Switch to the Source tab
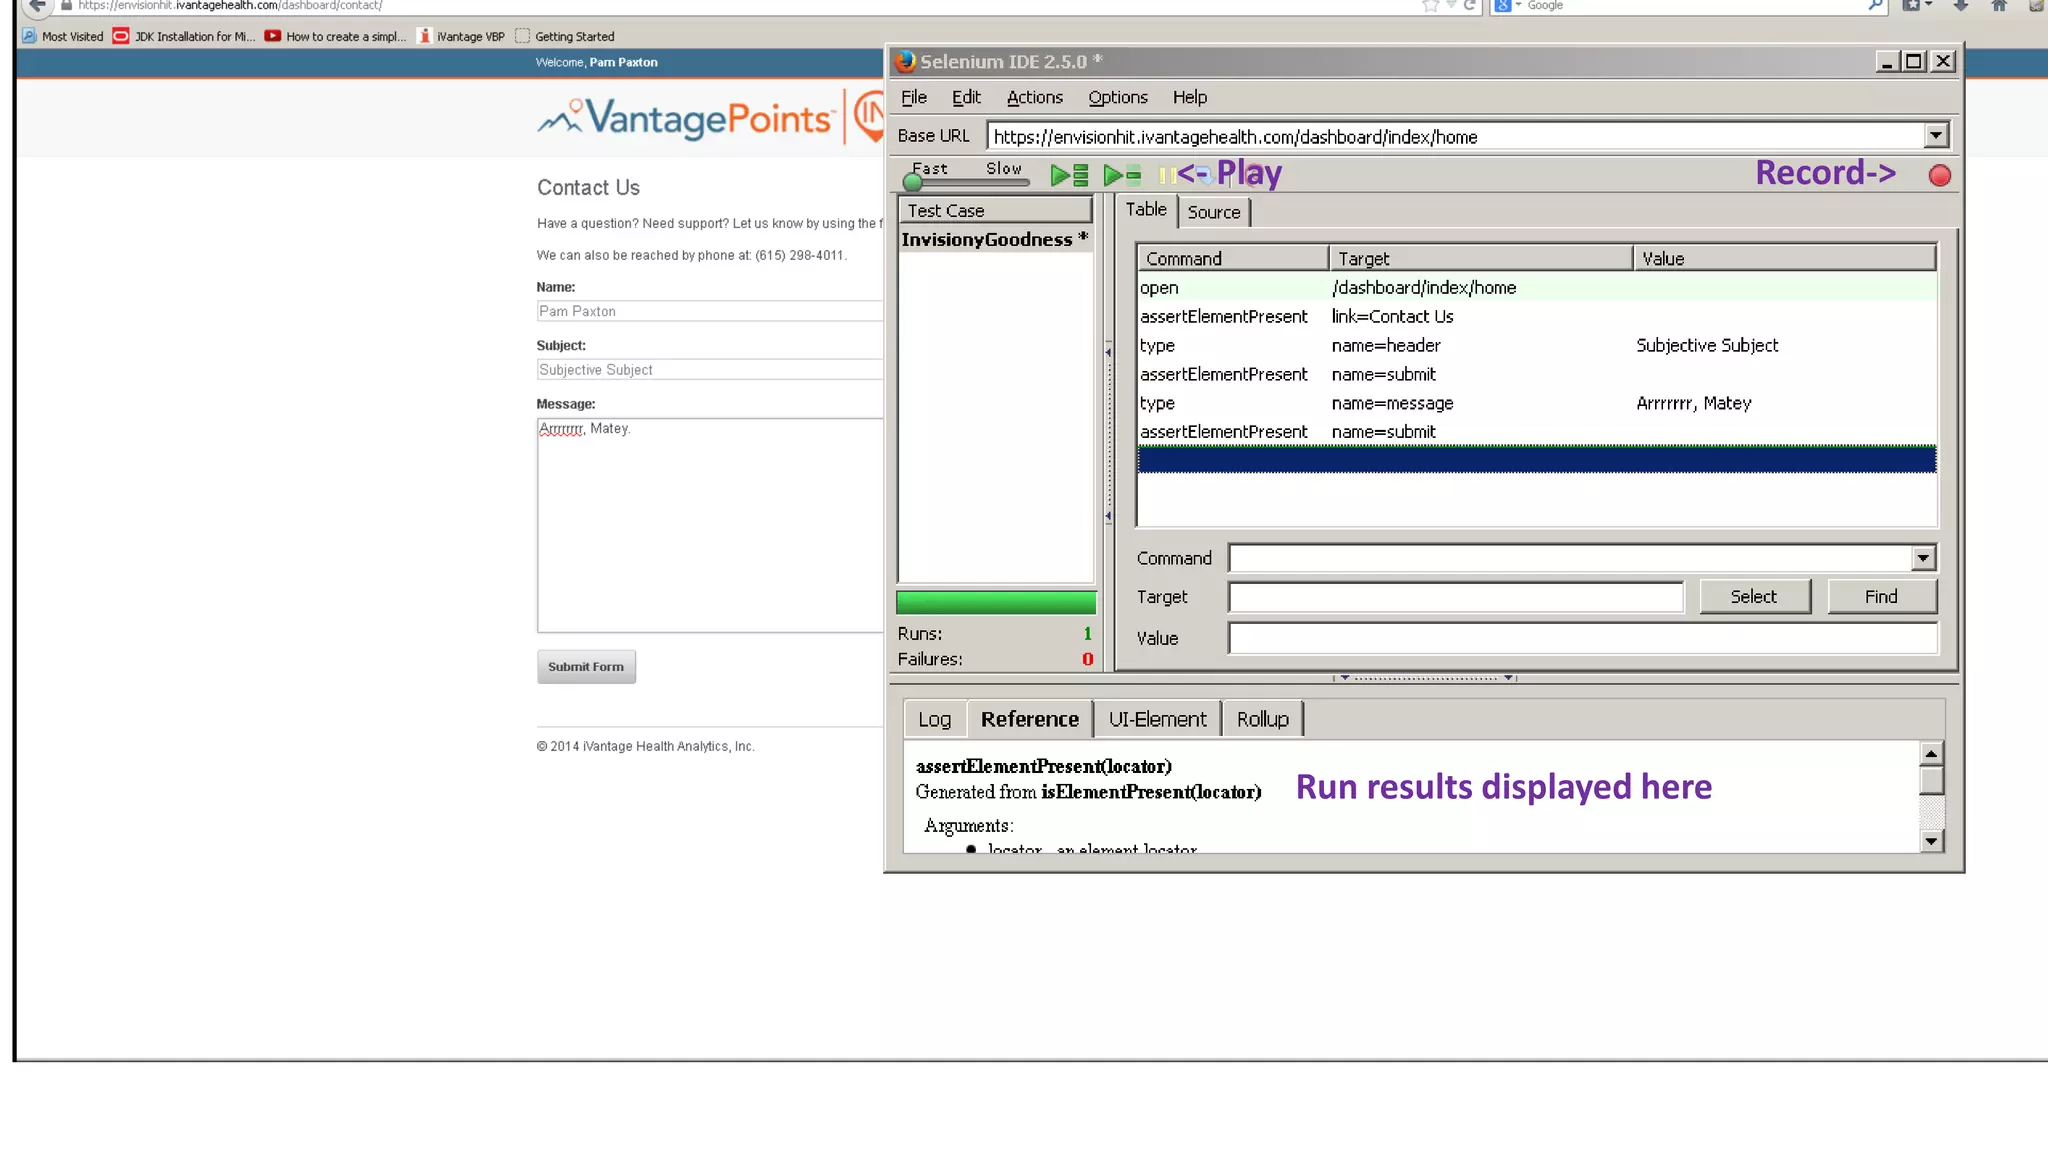Image resolution: width=2048 pixels, height=1152 pixels. 1213,212
